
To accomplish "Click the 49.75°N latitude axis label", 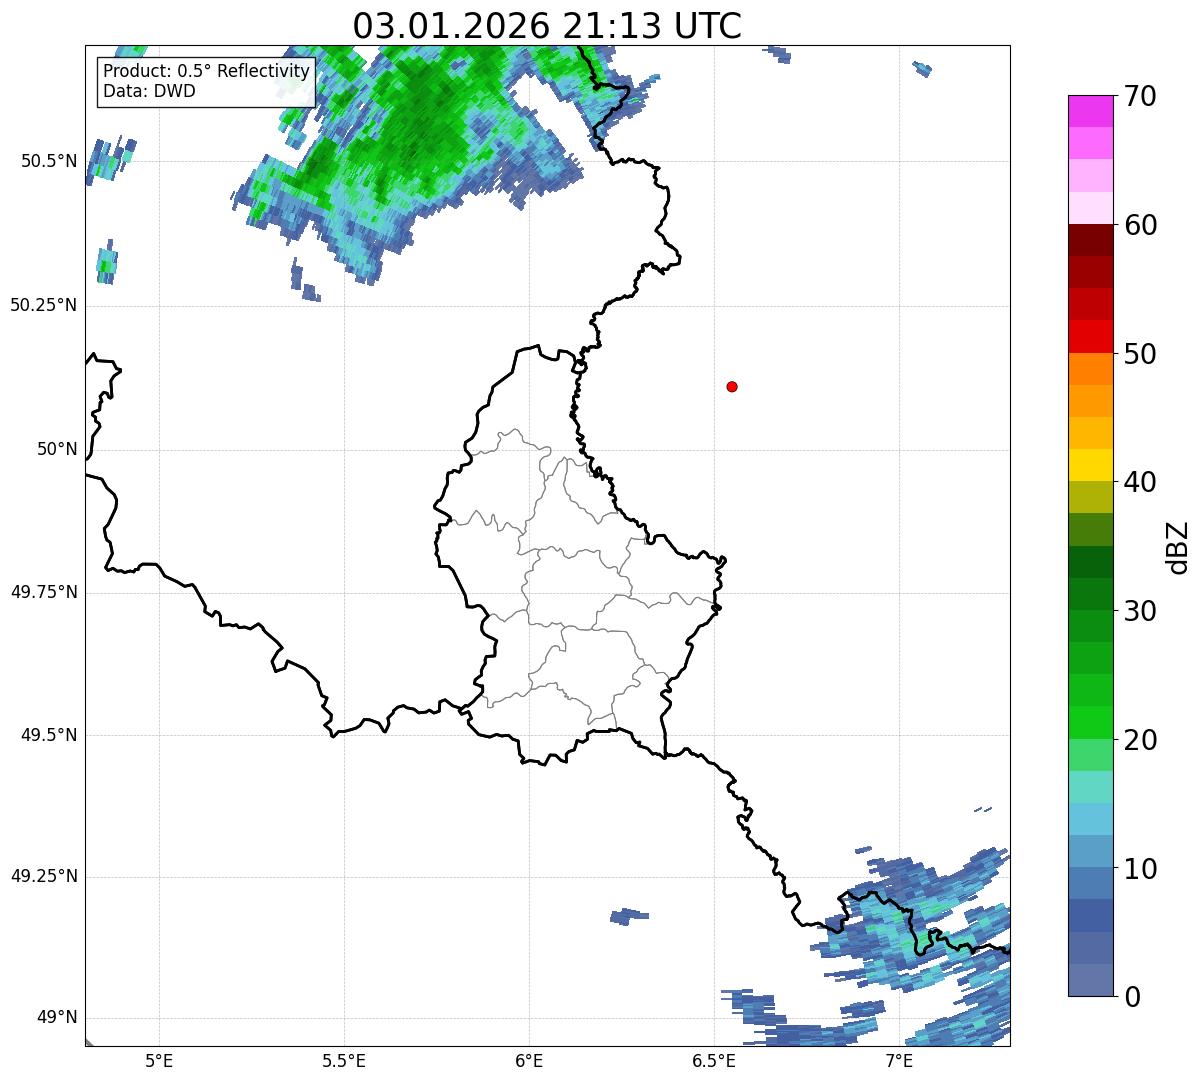I will tap(43, 592).
